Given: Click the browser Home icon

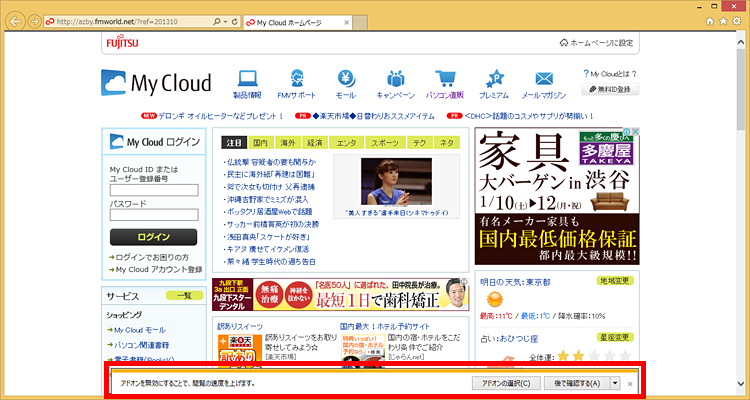Looking at the screenshot, I should click(x=710, y=21).
